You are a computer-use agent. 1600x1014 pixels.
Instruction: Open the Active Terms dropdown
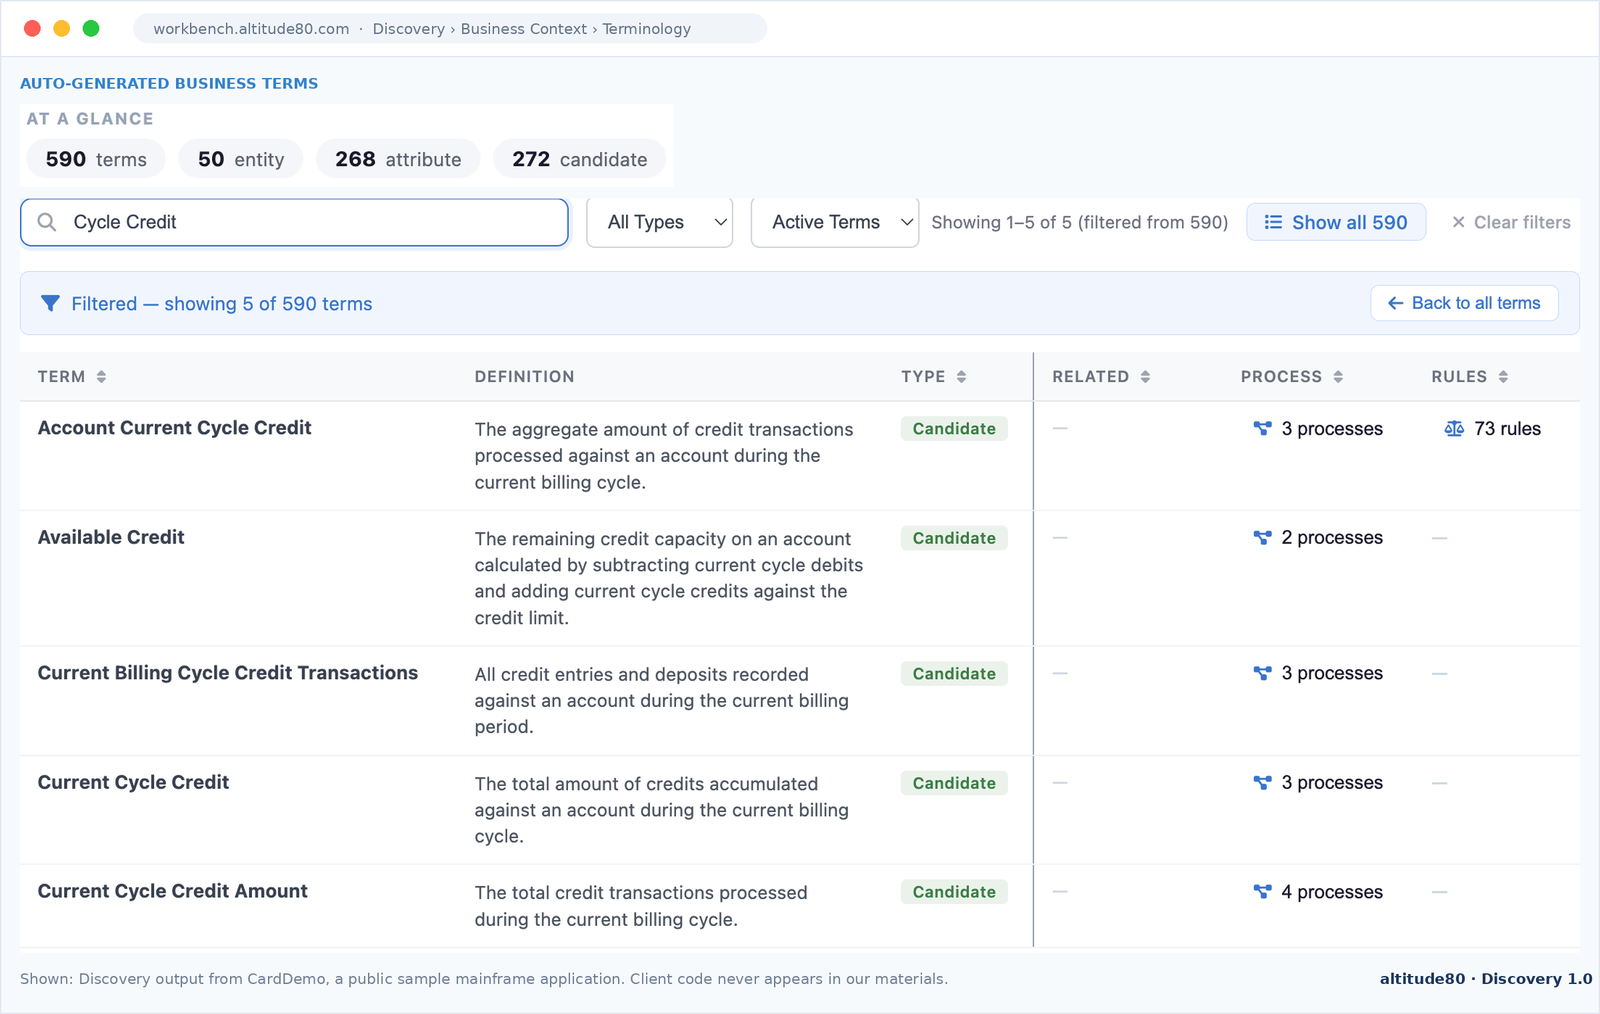[x=835, y=222]
